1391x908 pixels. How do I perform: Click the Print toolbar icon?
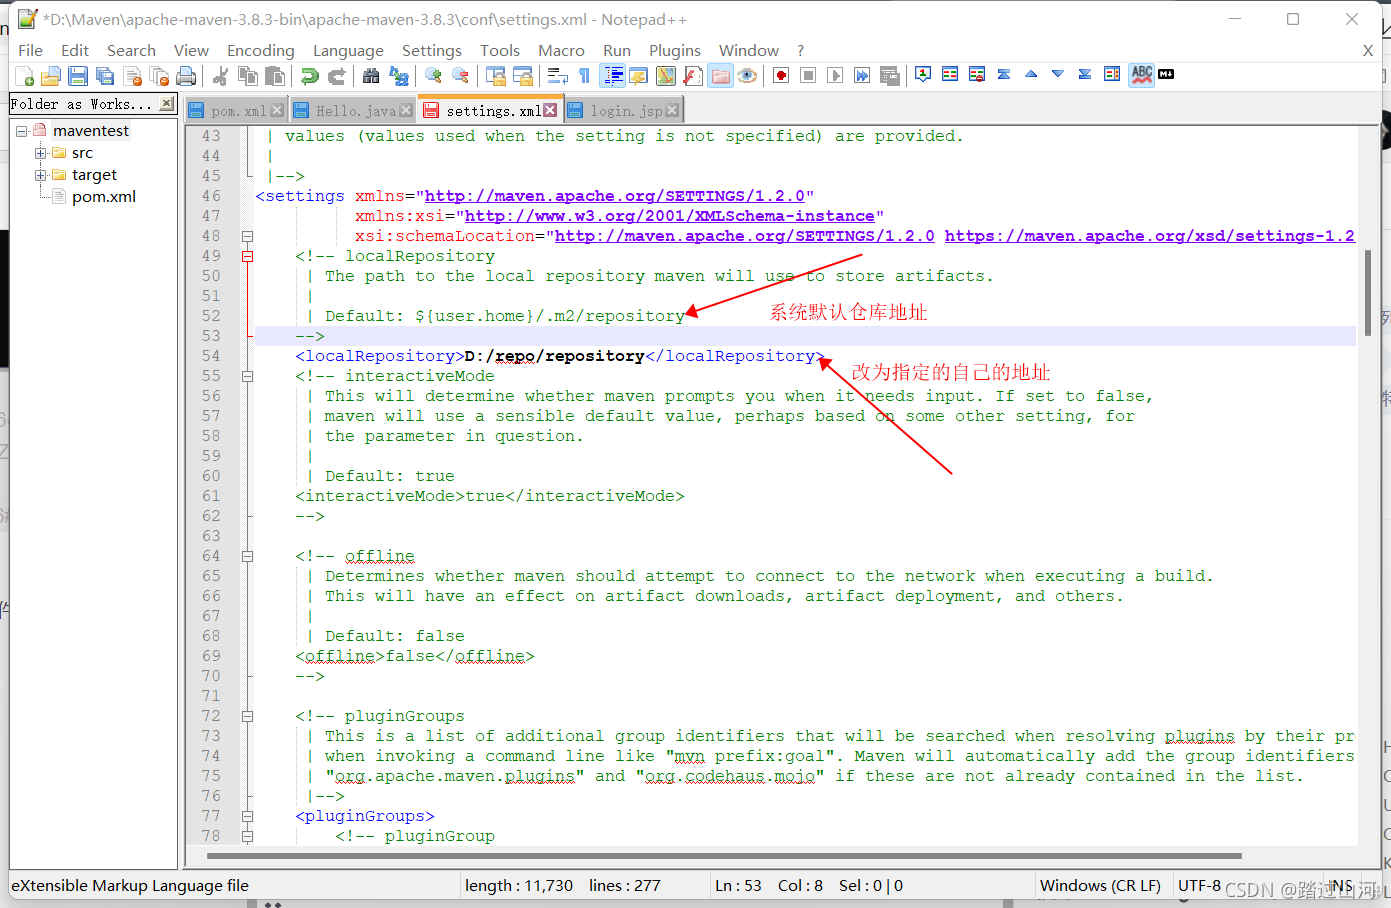pos(186,76)
